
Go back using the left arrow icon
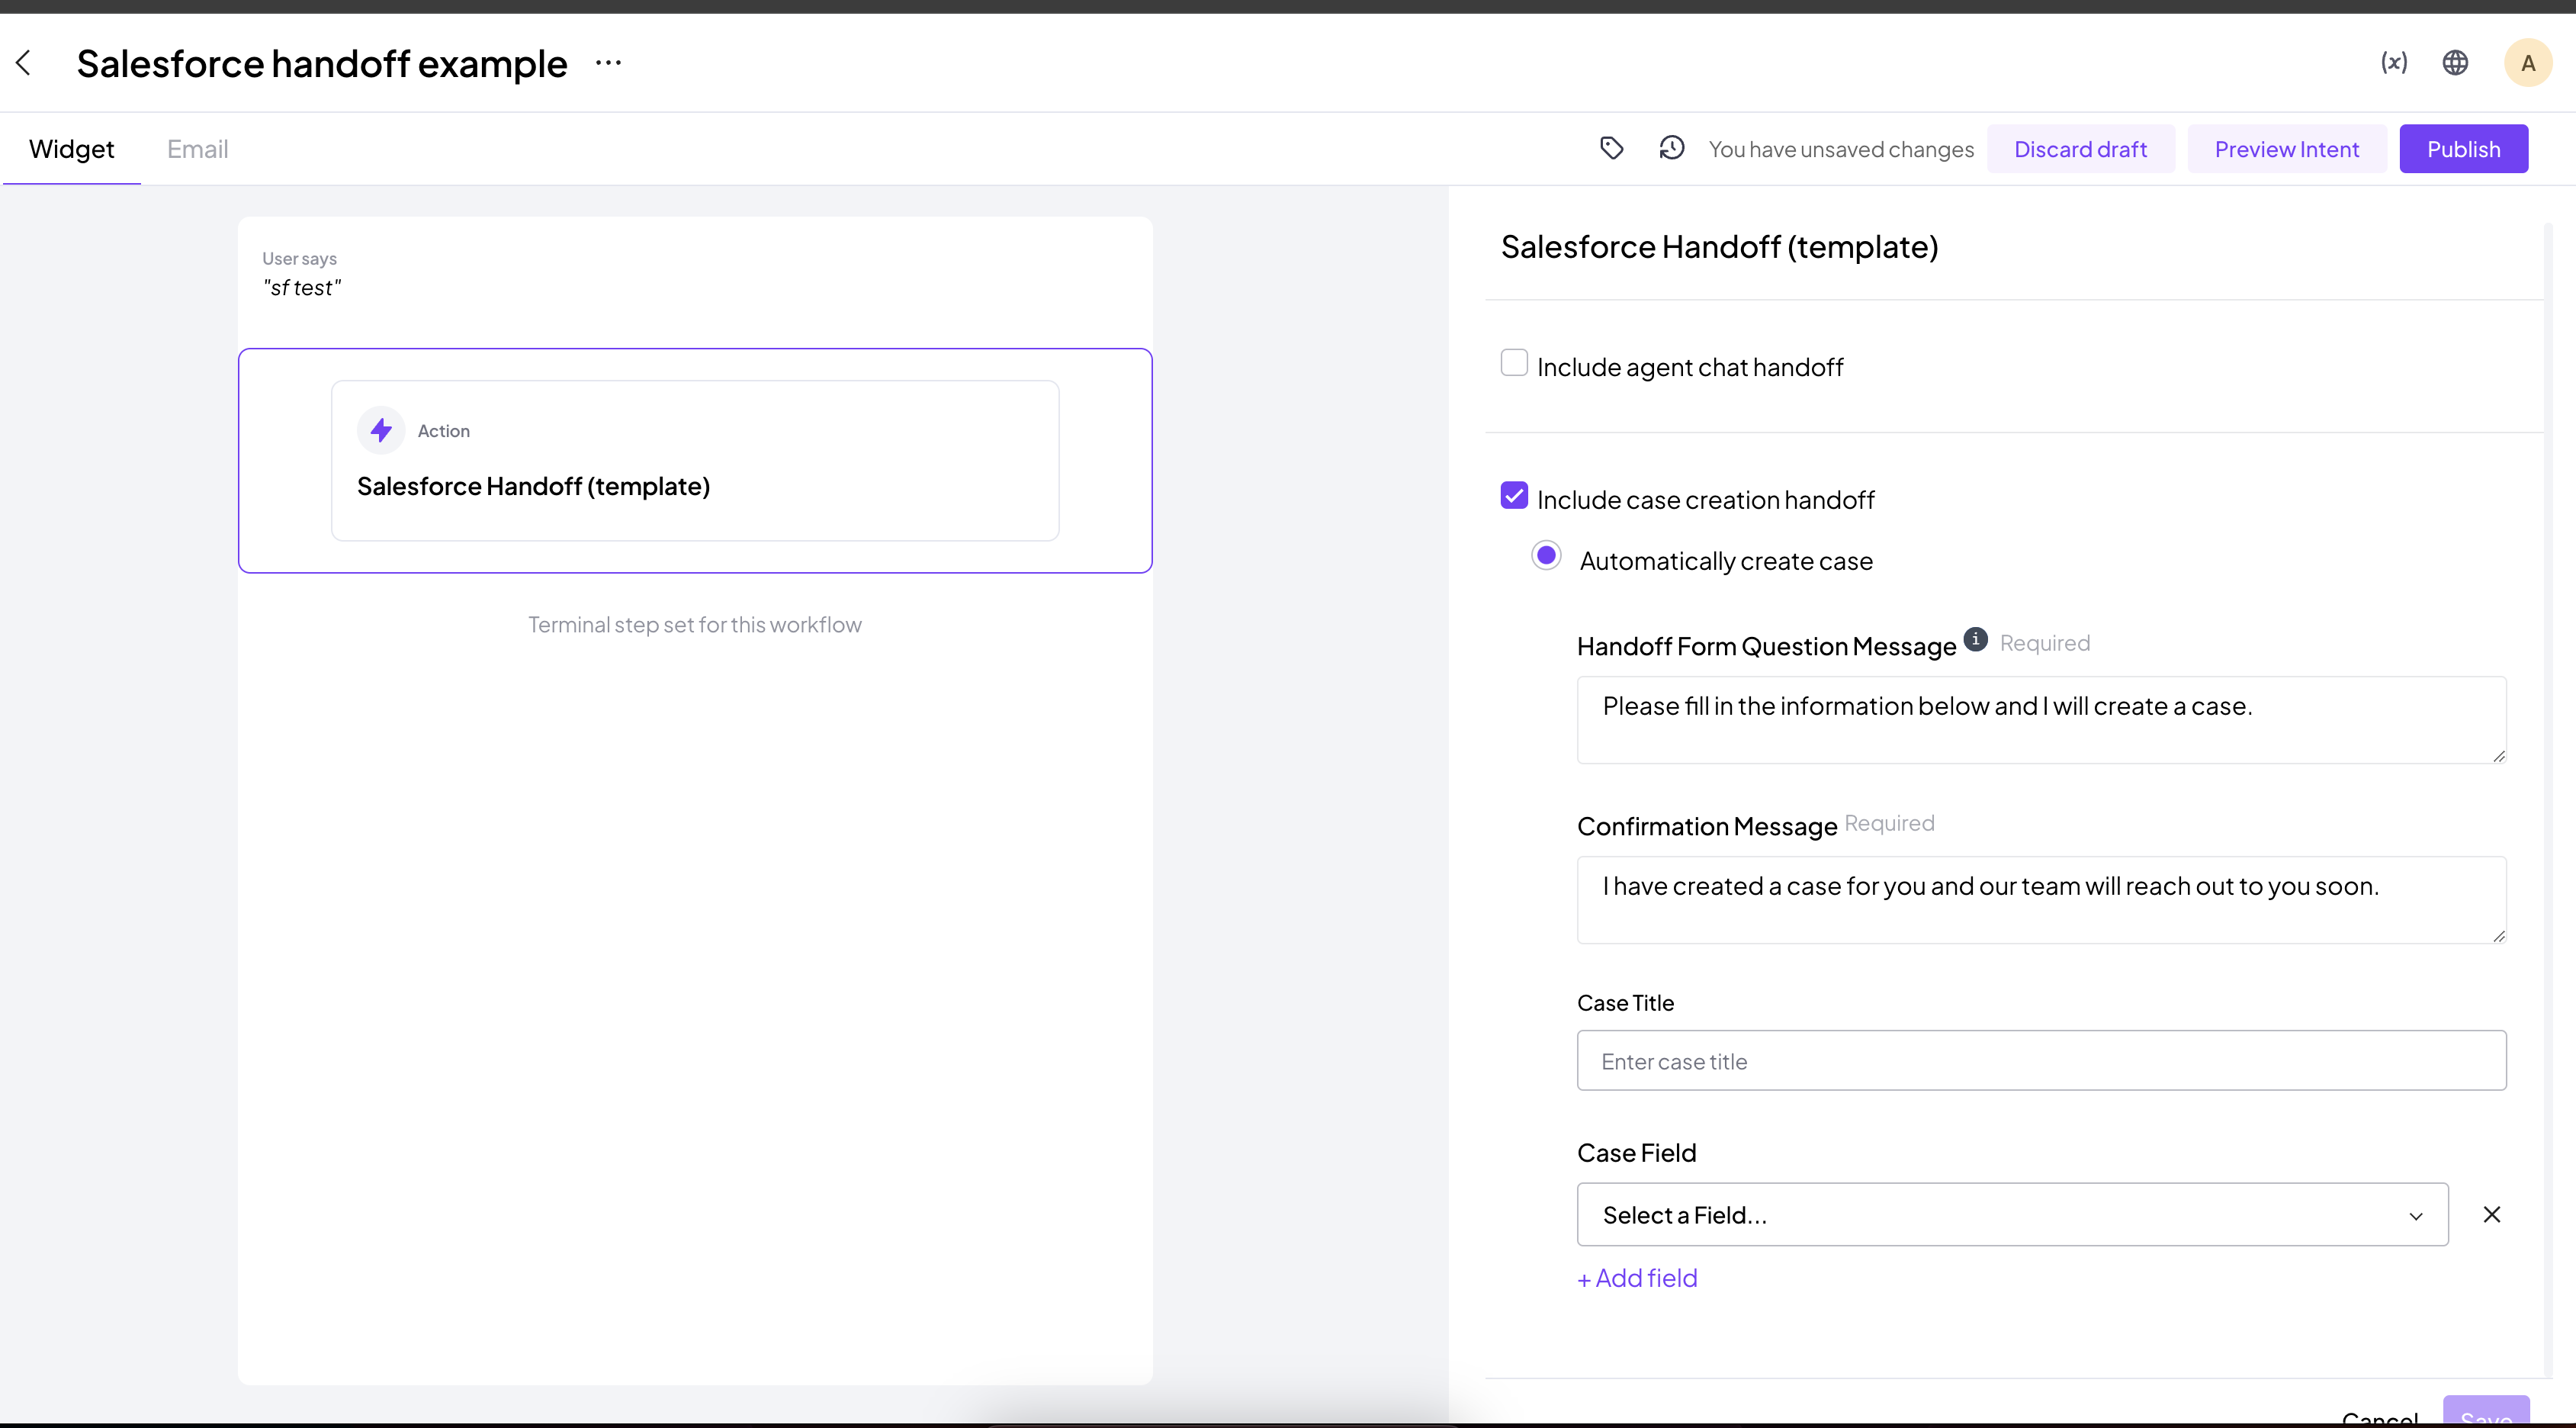coord(24,63)
